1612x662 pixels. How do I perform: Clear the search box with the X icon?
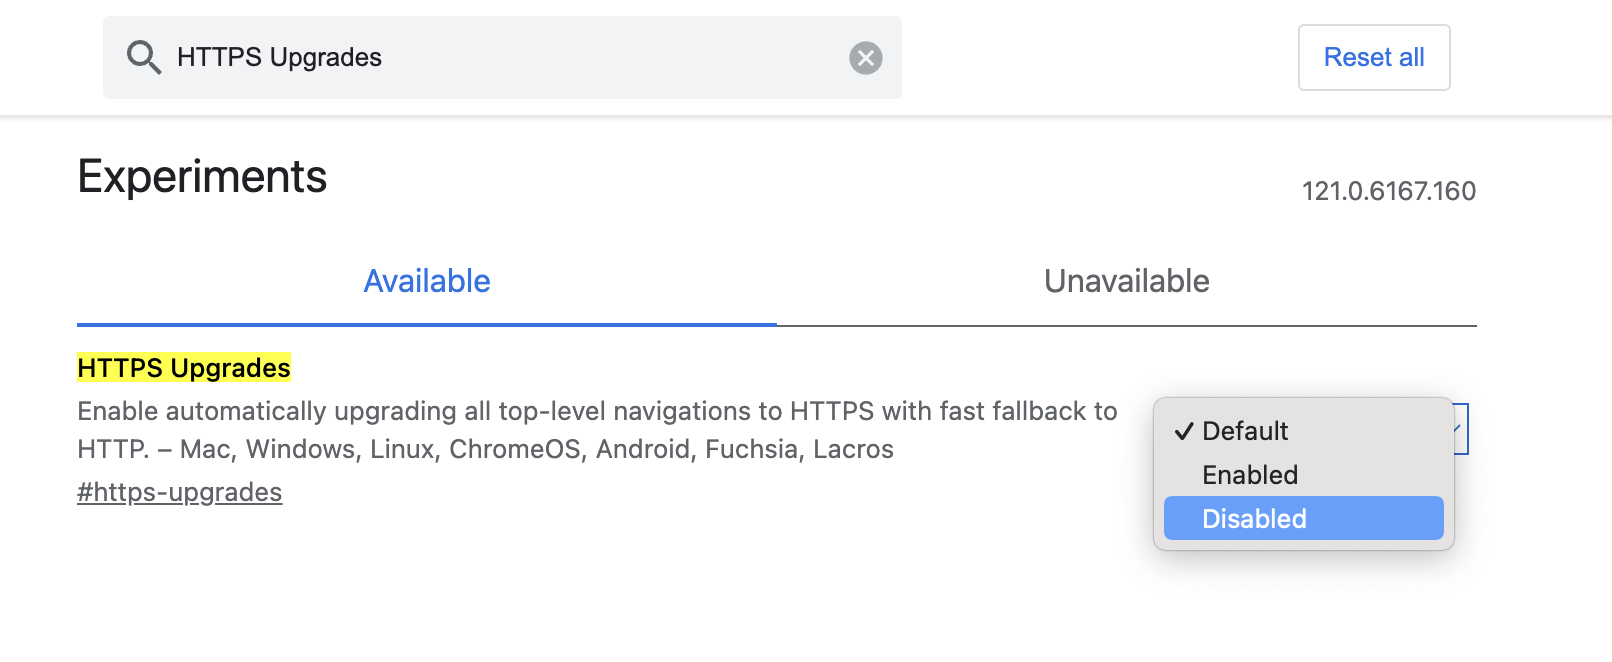click(x=866, y=58)
